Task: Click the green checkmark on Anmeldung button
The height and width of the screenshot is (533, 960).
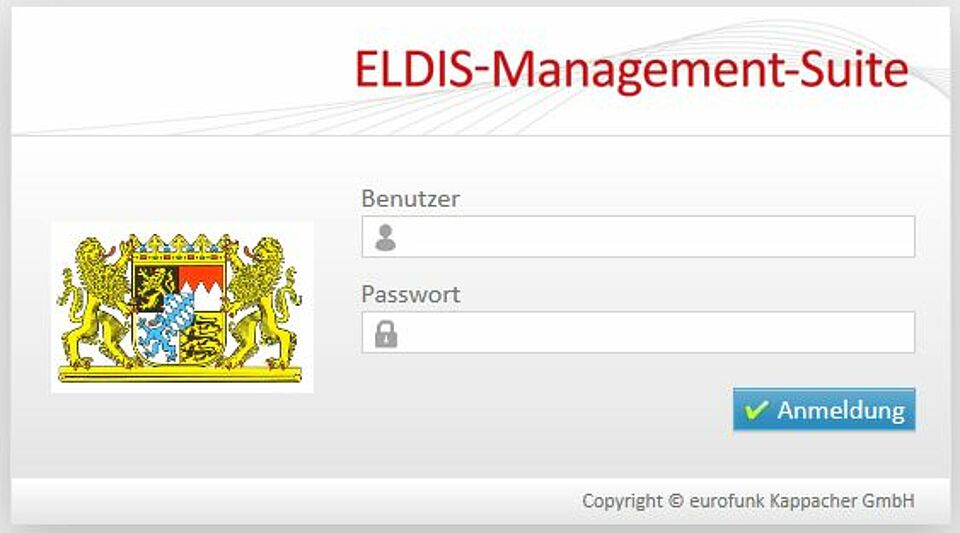Action: 756,409
